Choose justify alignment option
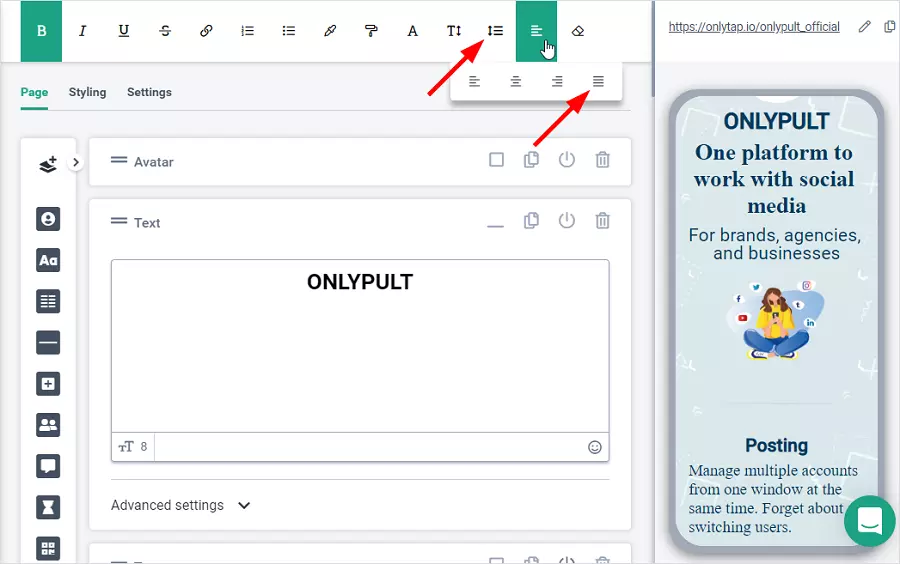The image size is (900, 564). pos(598,82)
